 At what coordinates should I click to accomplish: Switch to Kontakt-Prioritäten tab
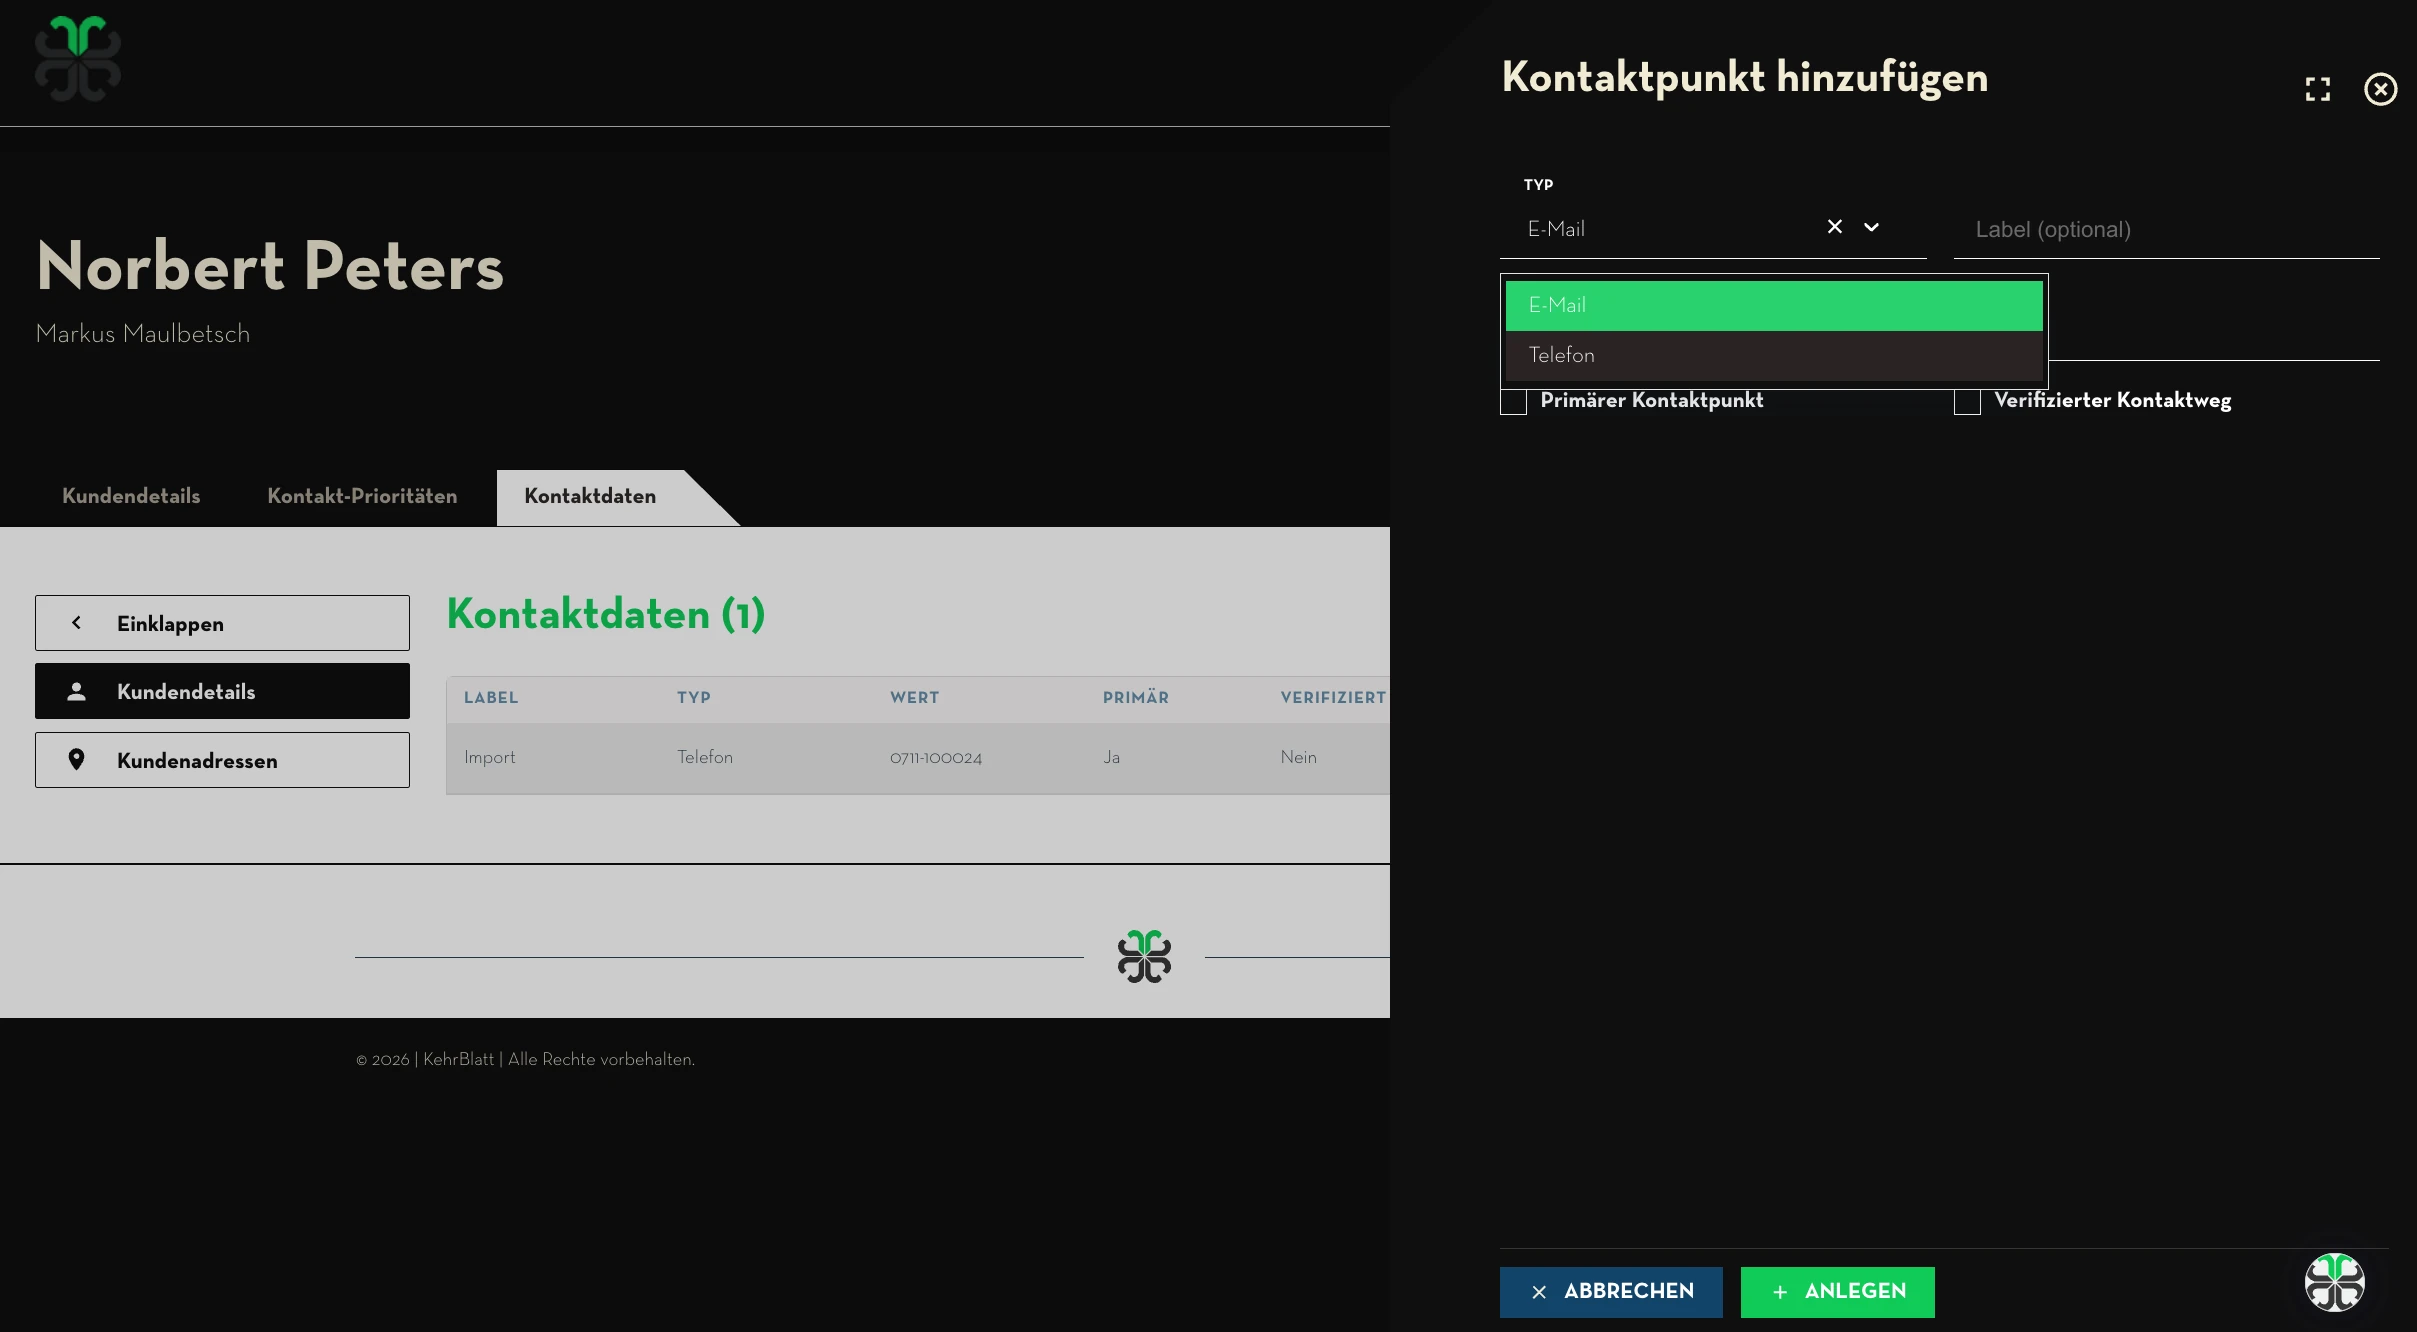pos(362,496)
